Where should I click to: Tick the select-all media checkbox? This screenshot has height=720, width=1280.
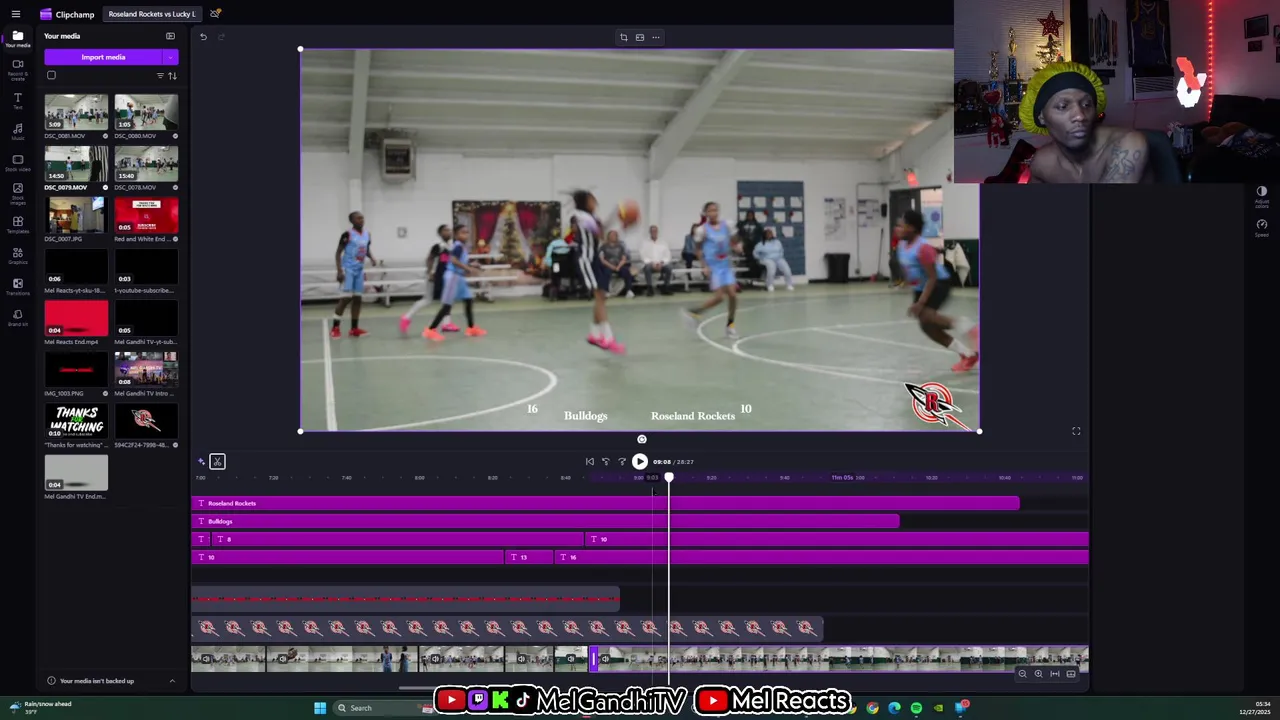point(51,75)
